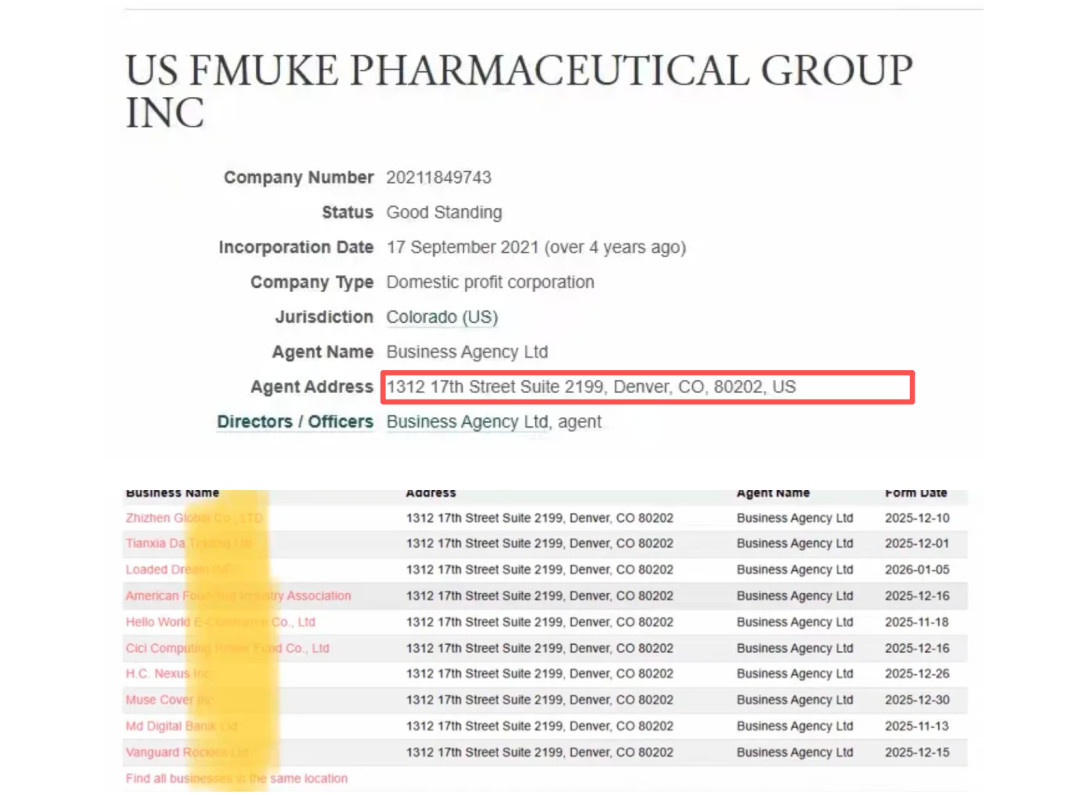The image size is (1080, 795).
Task: Click the Directors / Officers link
Action: point(295,422)
